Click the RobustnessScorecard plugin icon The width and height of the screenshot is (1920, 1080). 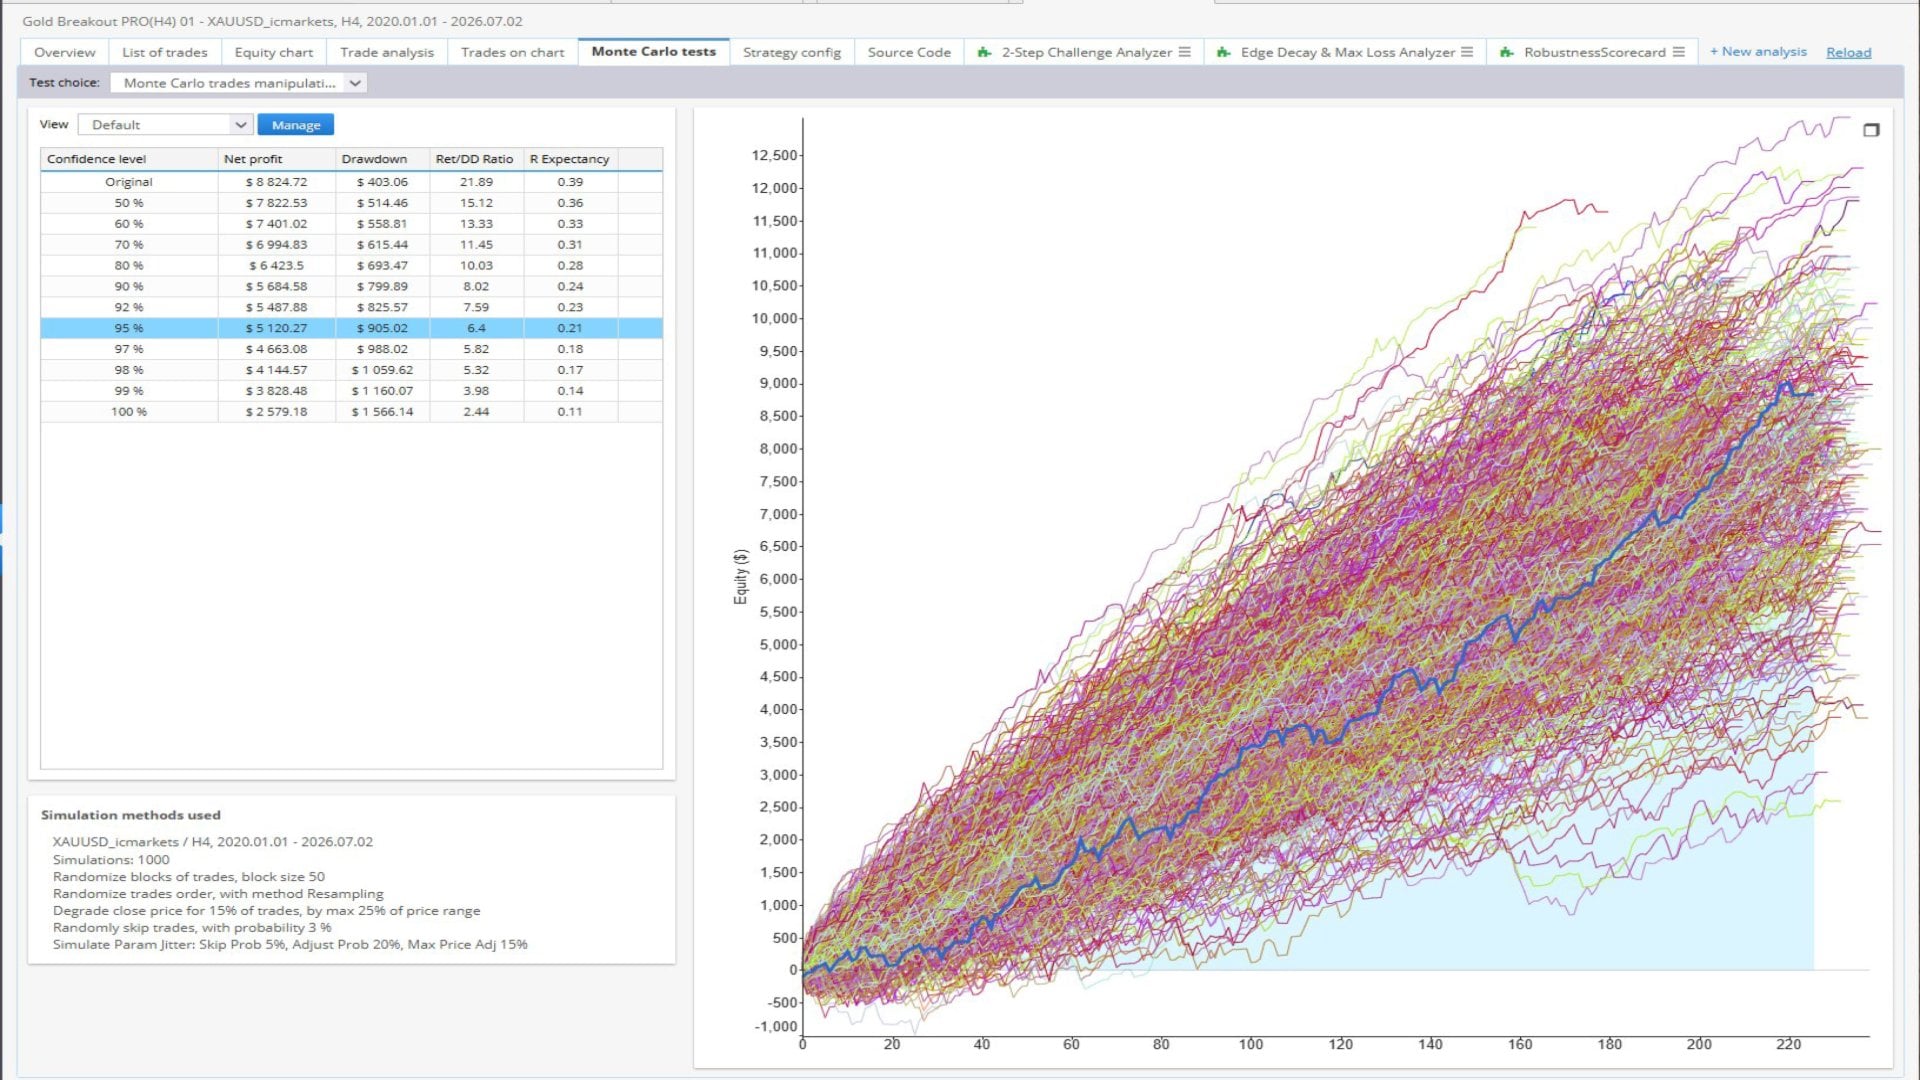1506,52
